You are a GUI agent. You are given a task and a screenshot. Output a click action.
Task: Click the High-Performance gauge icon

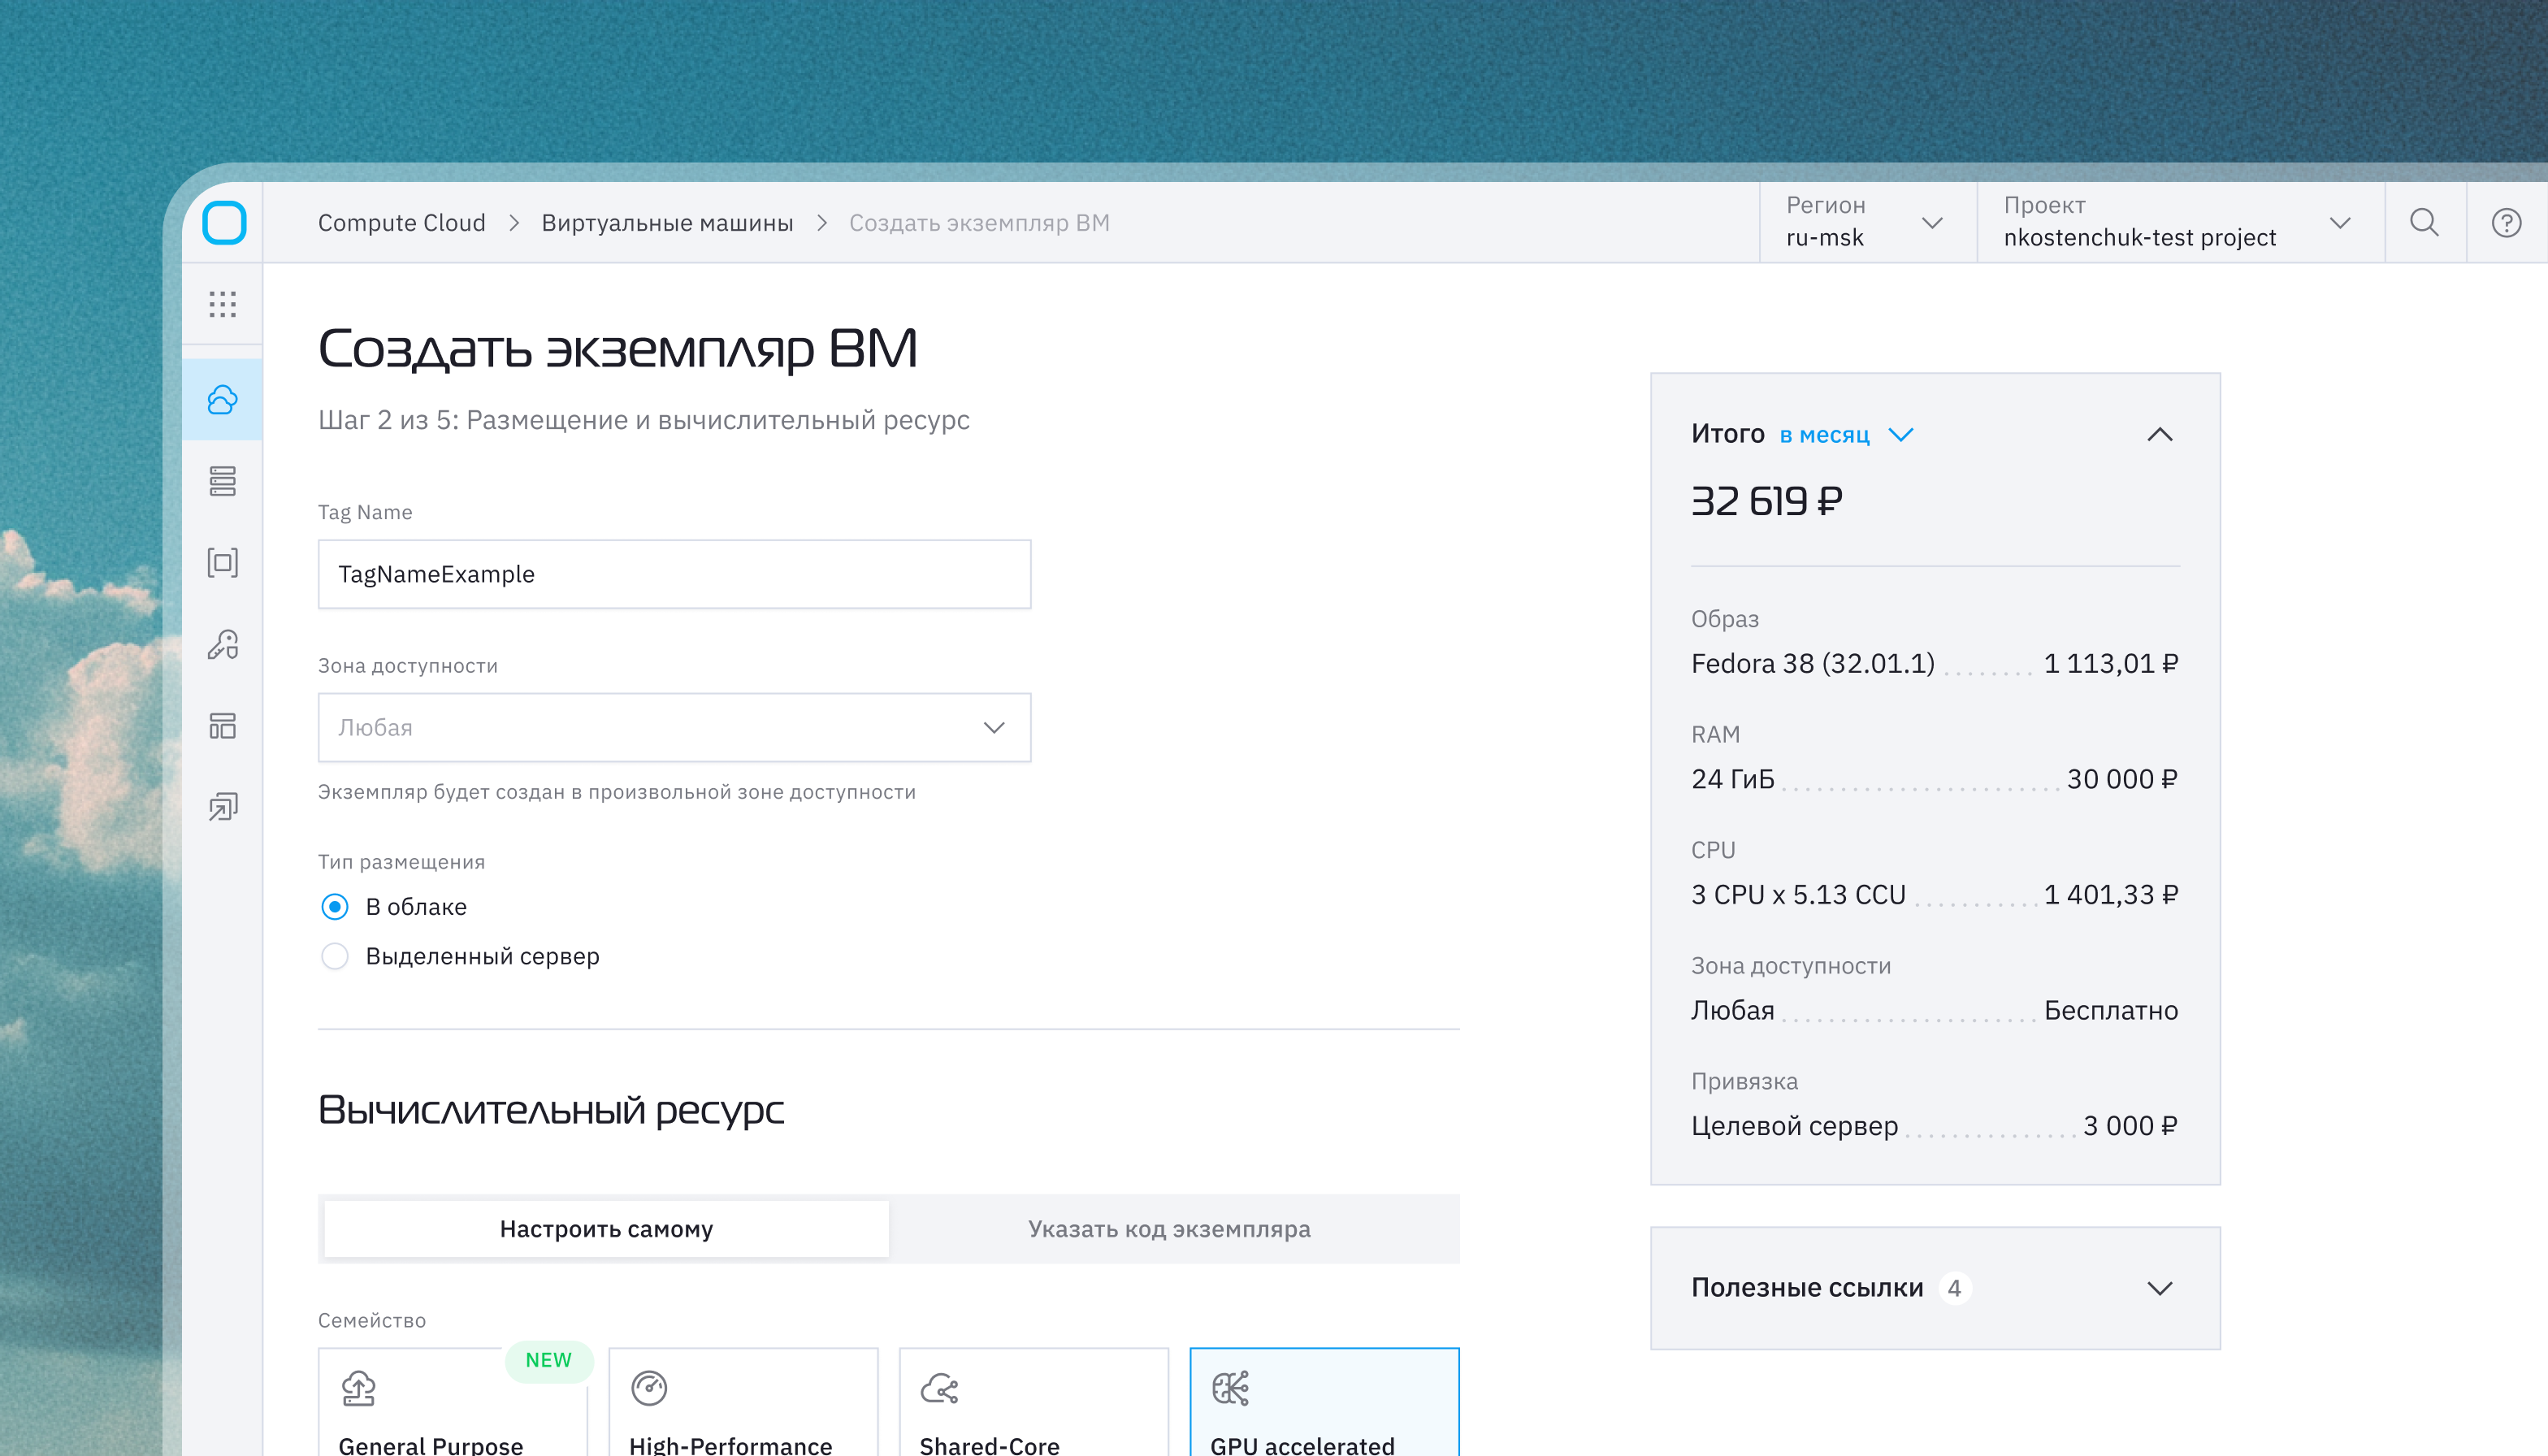[649, 1388]
